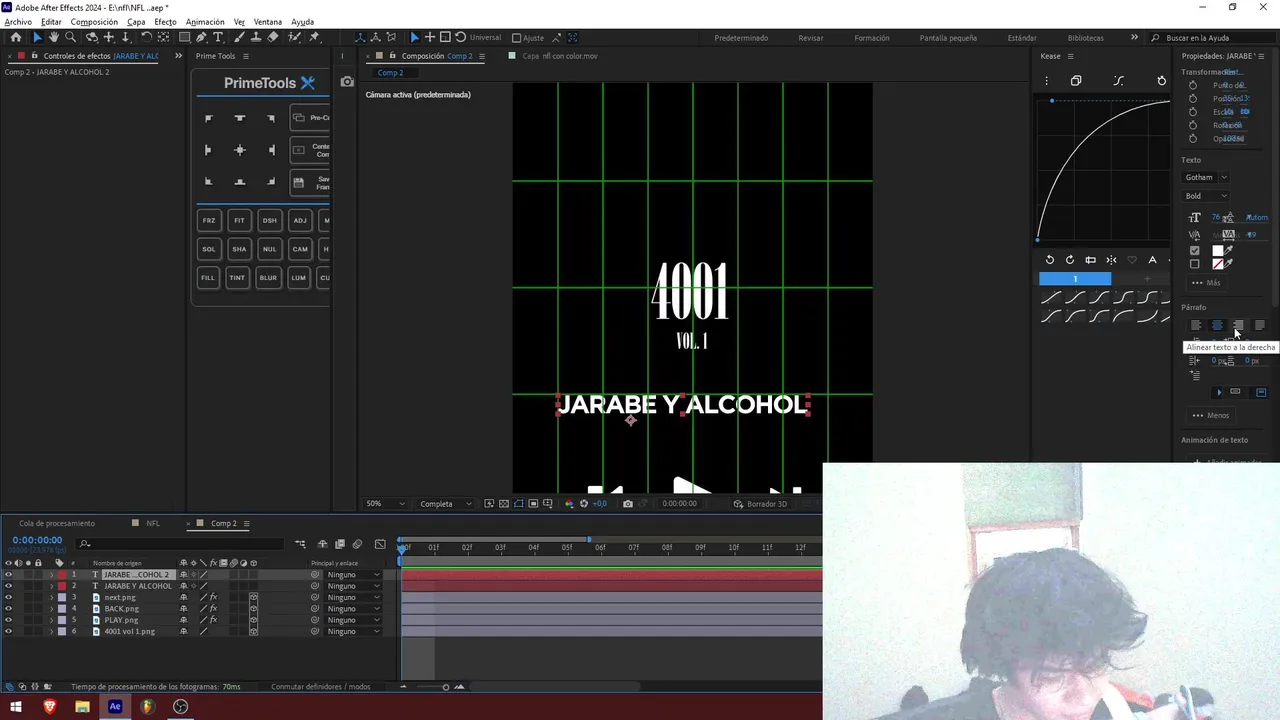Toggle the text fill color checkbox
Viewport: 1280px width, 720px height.
click(x=1194, y=250)
